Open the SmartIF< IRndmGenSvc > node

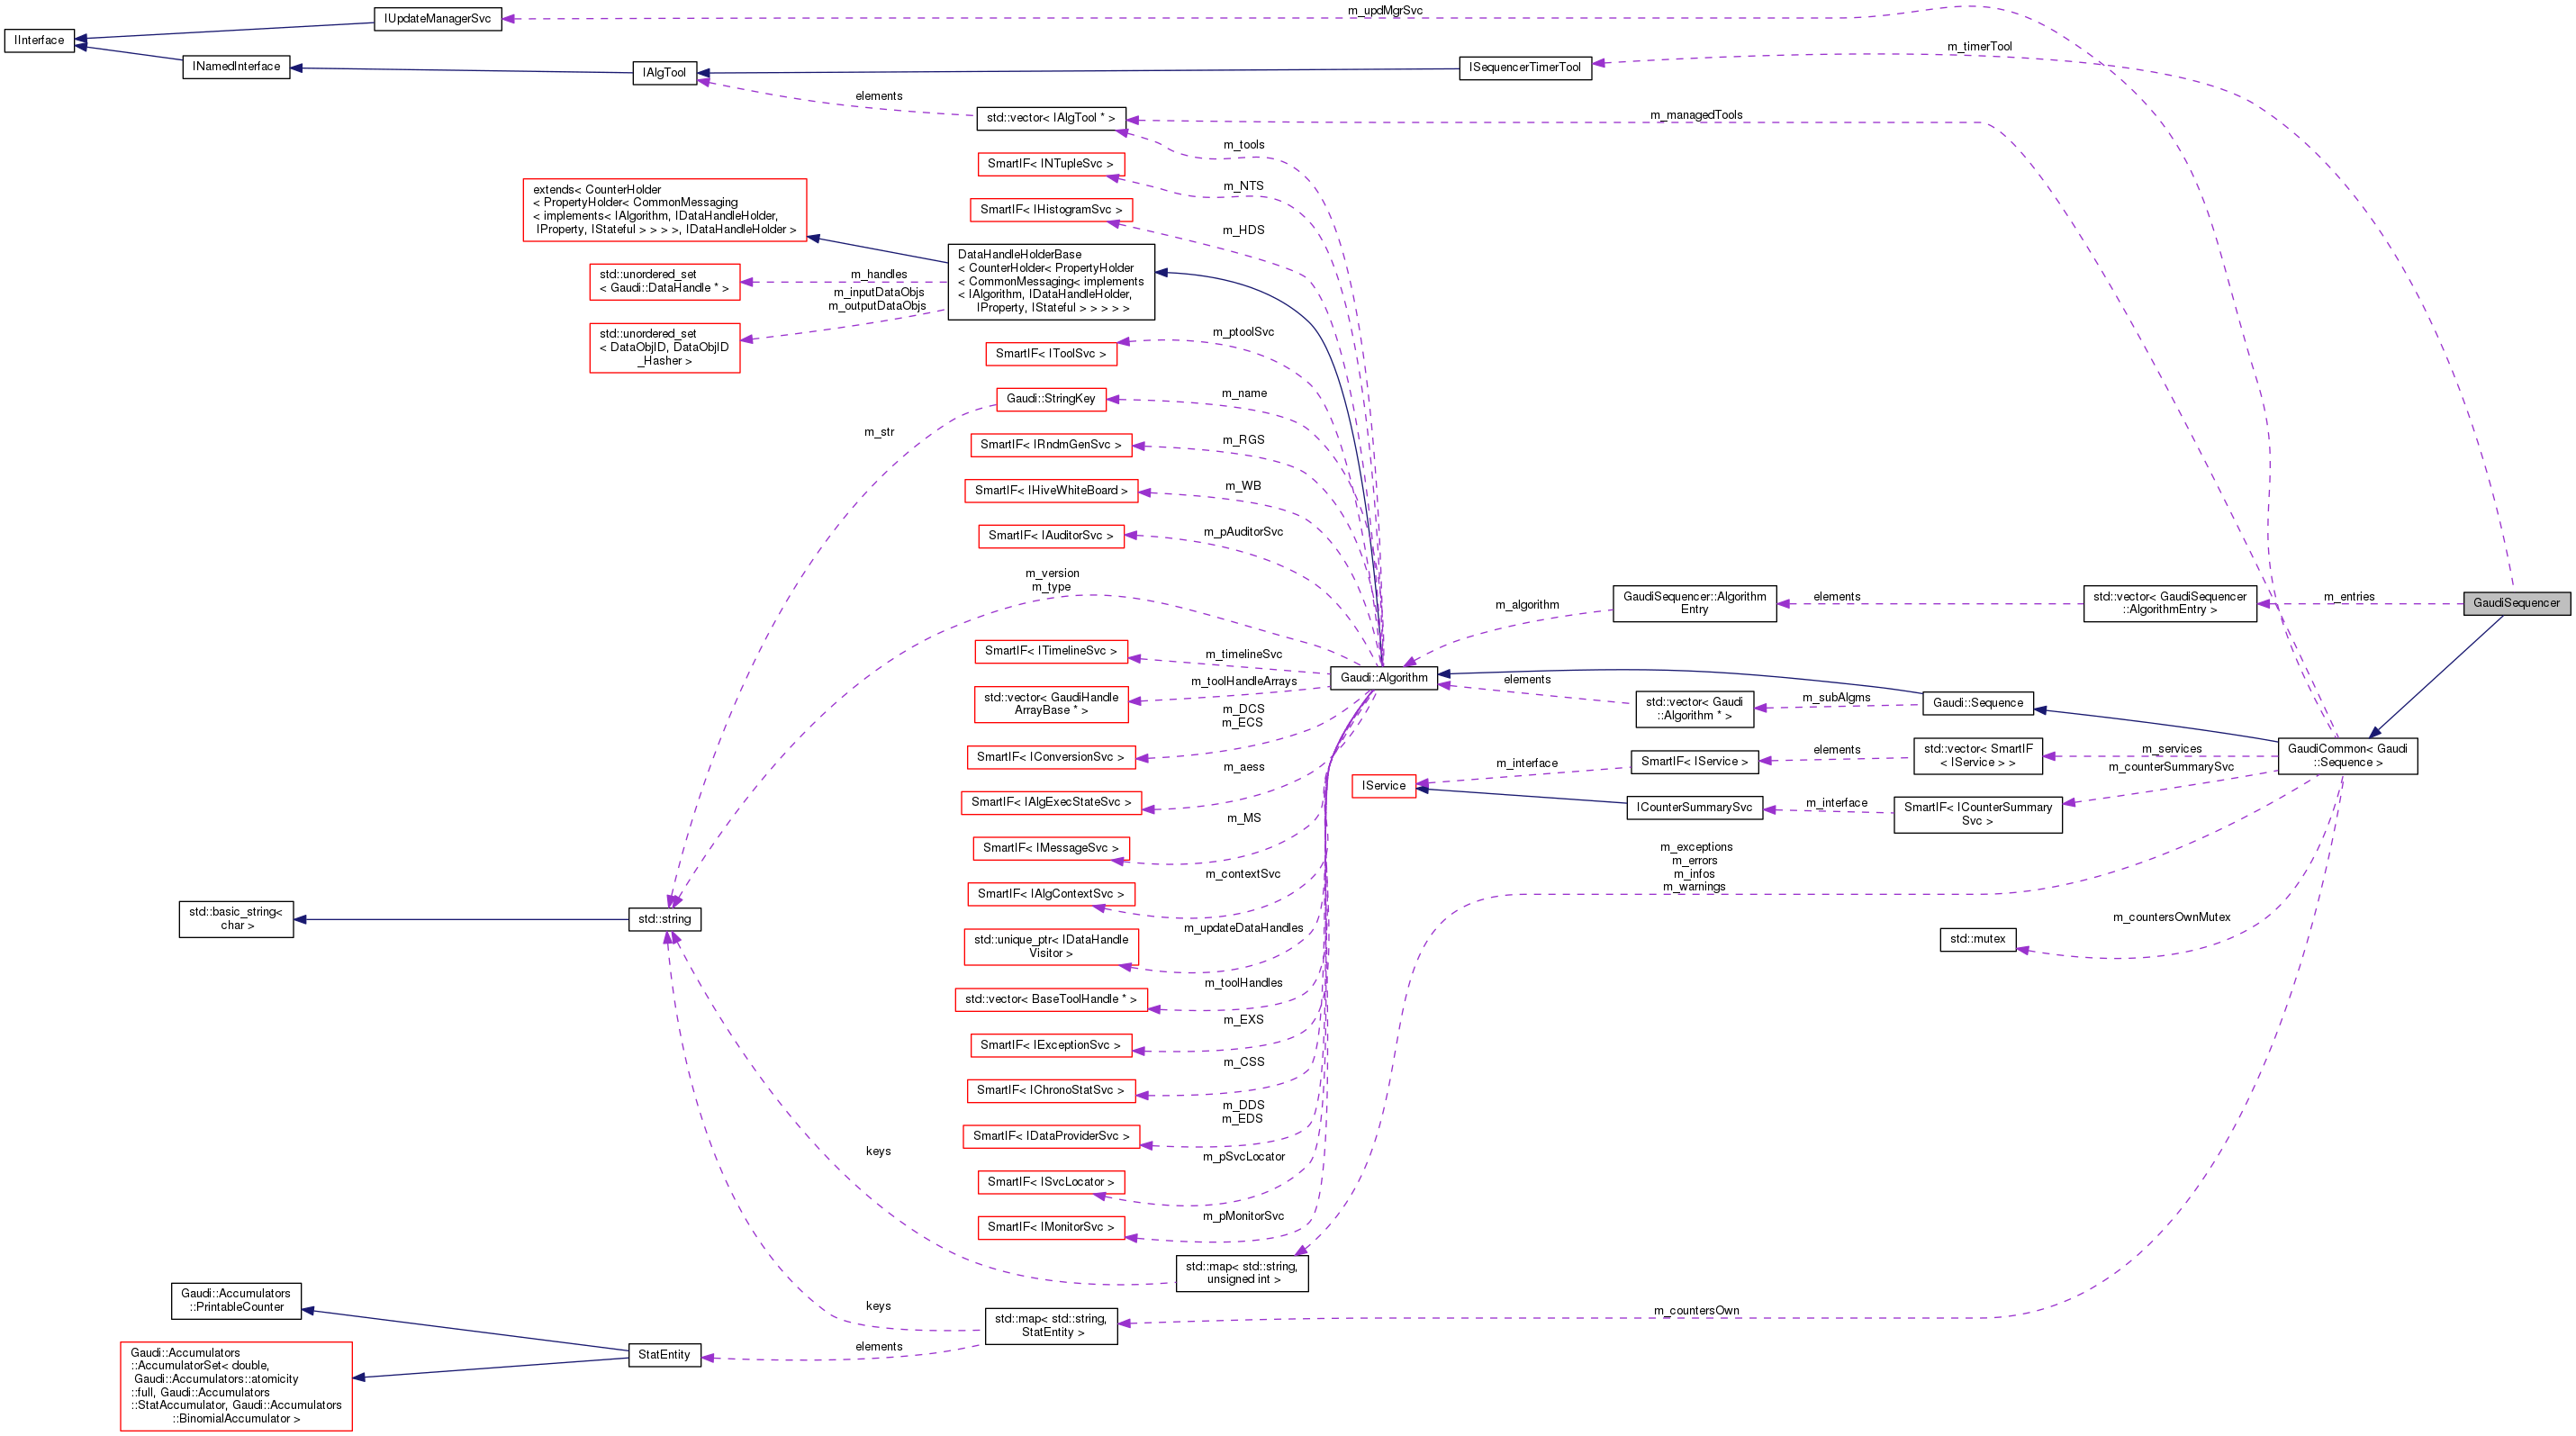click(x=1051, y=445)
